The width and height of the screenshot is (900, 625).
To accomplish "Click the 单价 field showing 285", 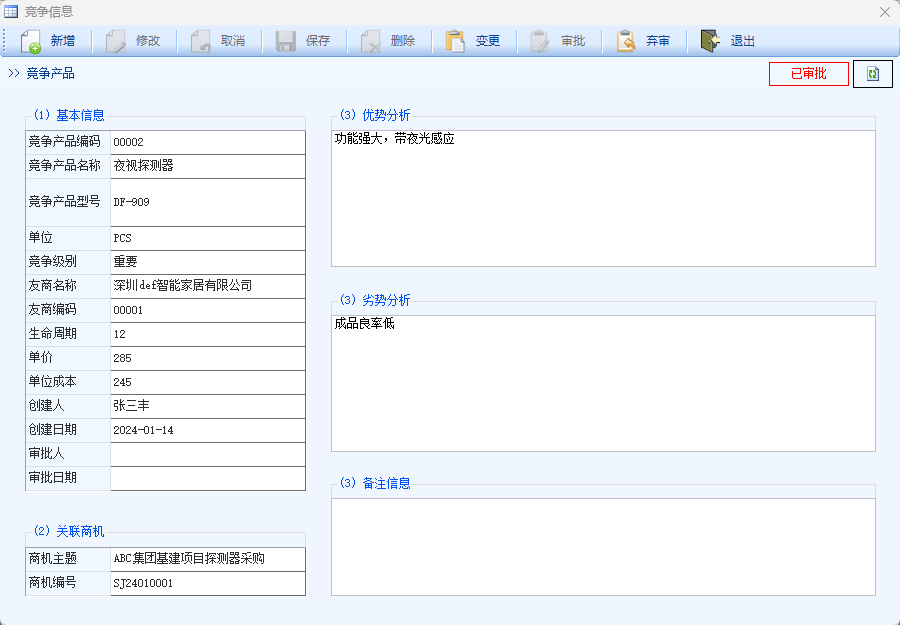I will click(208, 359).
